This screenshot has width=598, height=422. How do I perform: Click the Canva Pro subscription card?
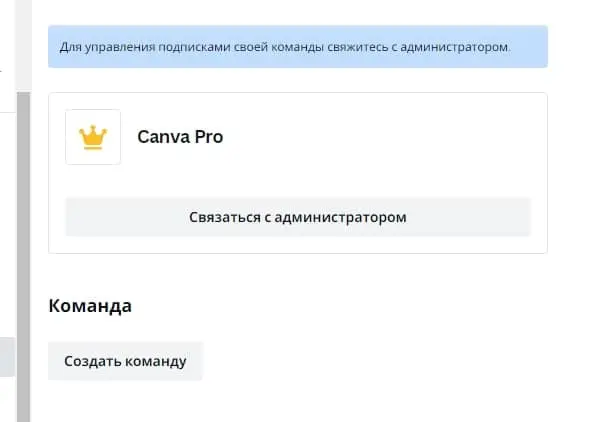click(298, 173)
